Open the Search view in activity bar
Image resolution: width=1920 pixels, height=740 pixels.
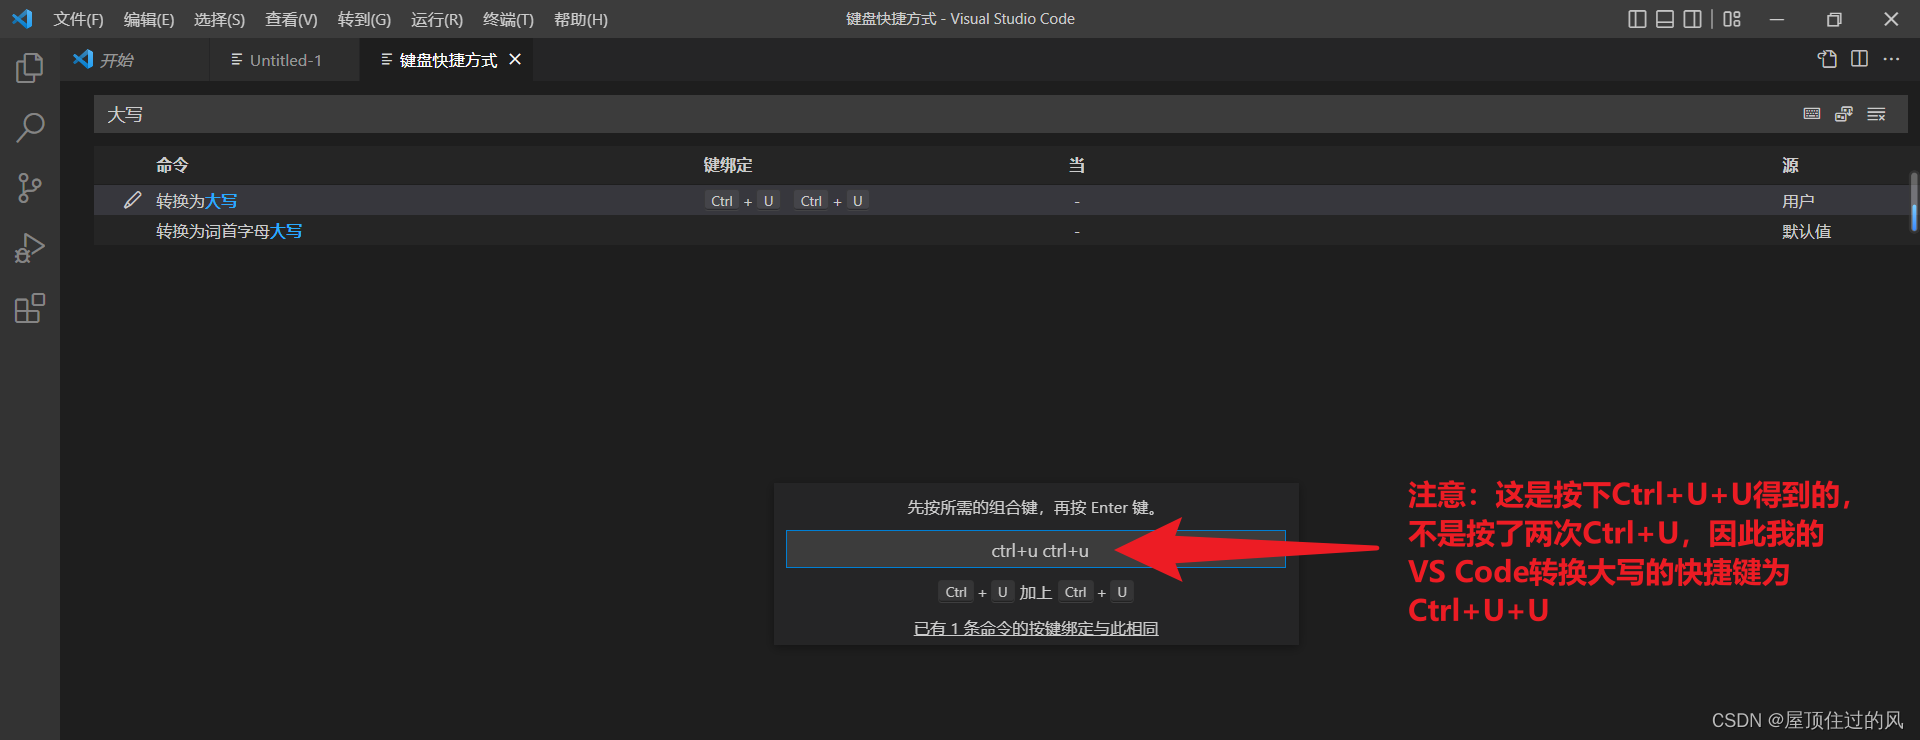tap(30, 128)
